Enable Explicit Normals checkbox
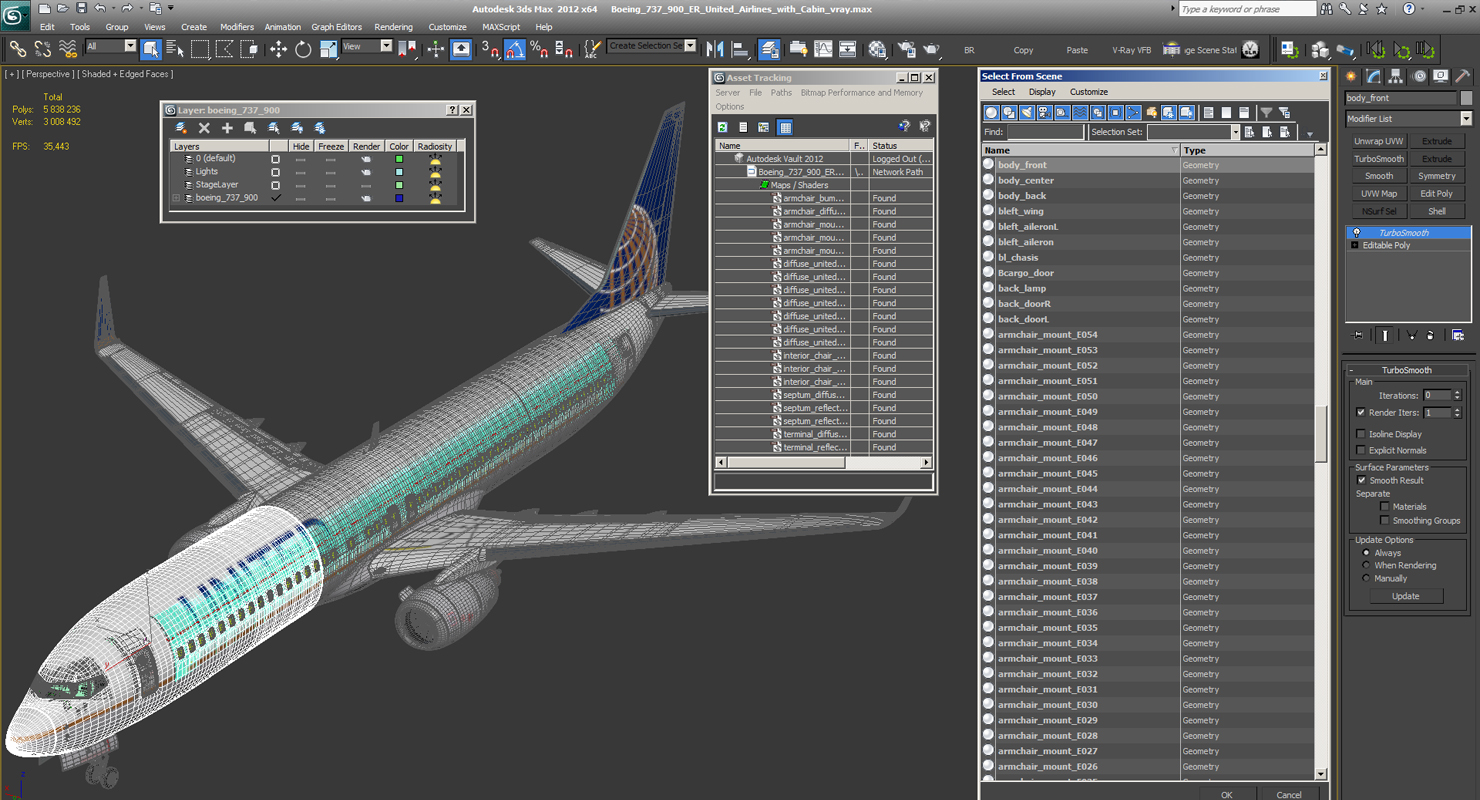 pos(1361,450)
